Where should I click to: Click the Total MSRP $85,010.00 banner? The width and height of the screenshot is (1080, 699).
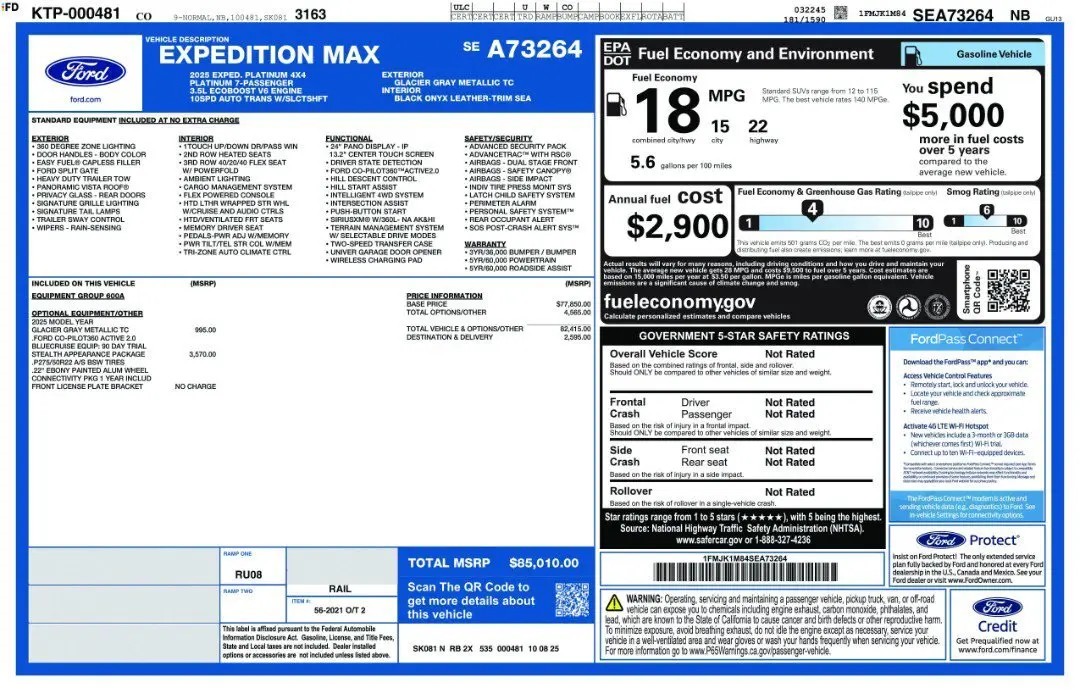(x=495, y=563)
